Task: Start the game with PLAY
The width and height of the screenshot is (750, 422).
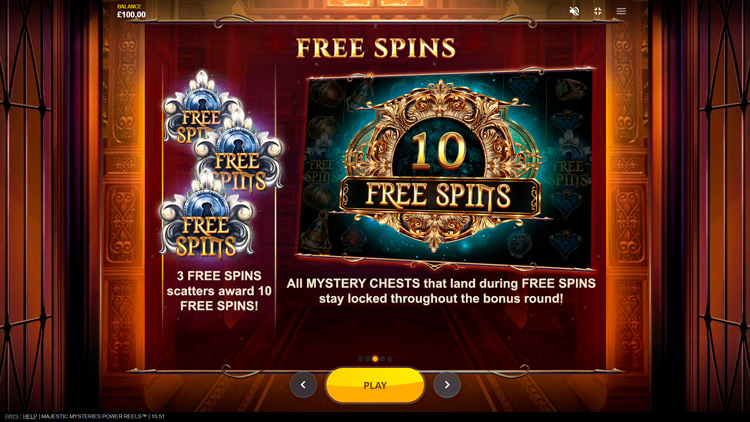Action: click(x=375, y=385)
